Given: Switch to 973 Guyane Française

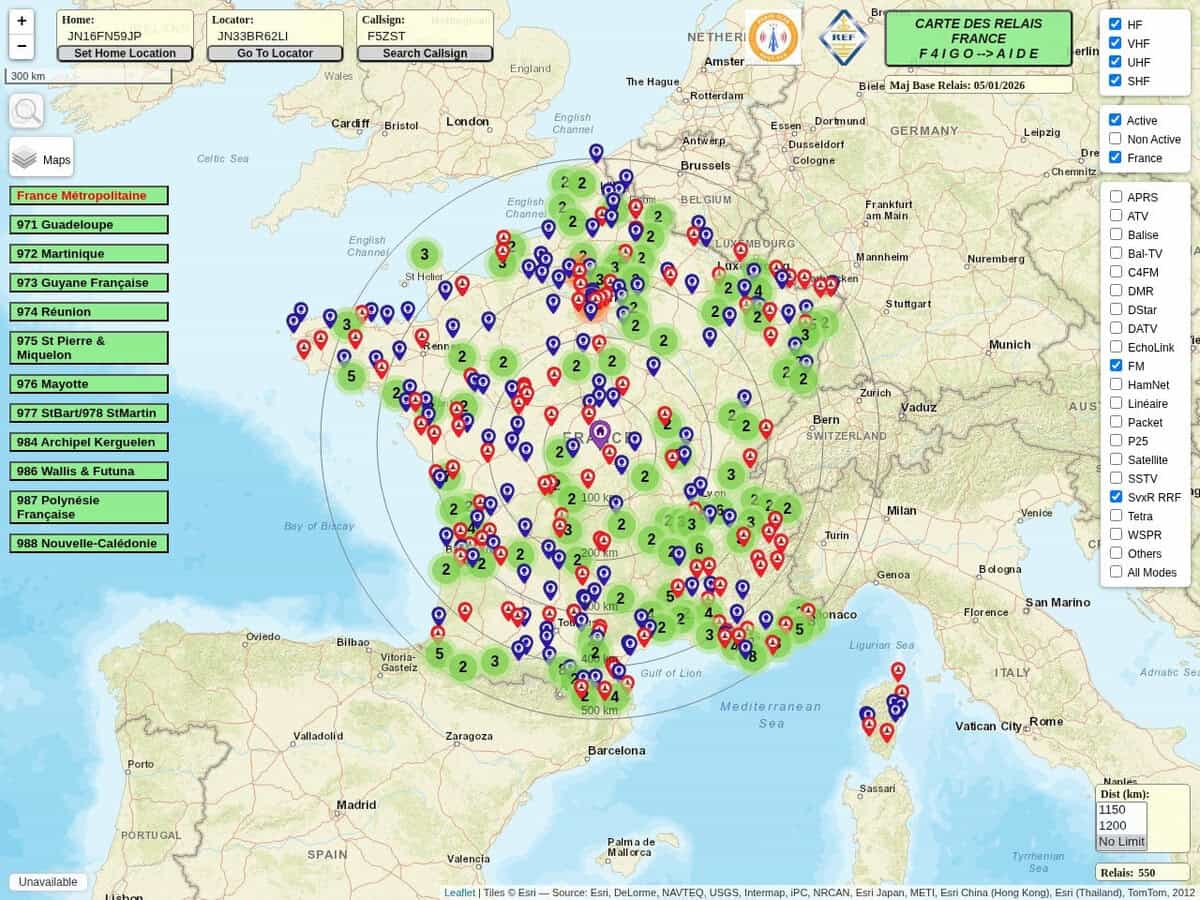Looking at the screenshot, I should coord(89,282).
